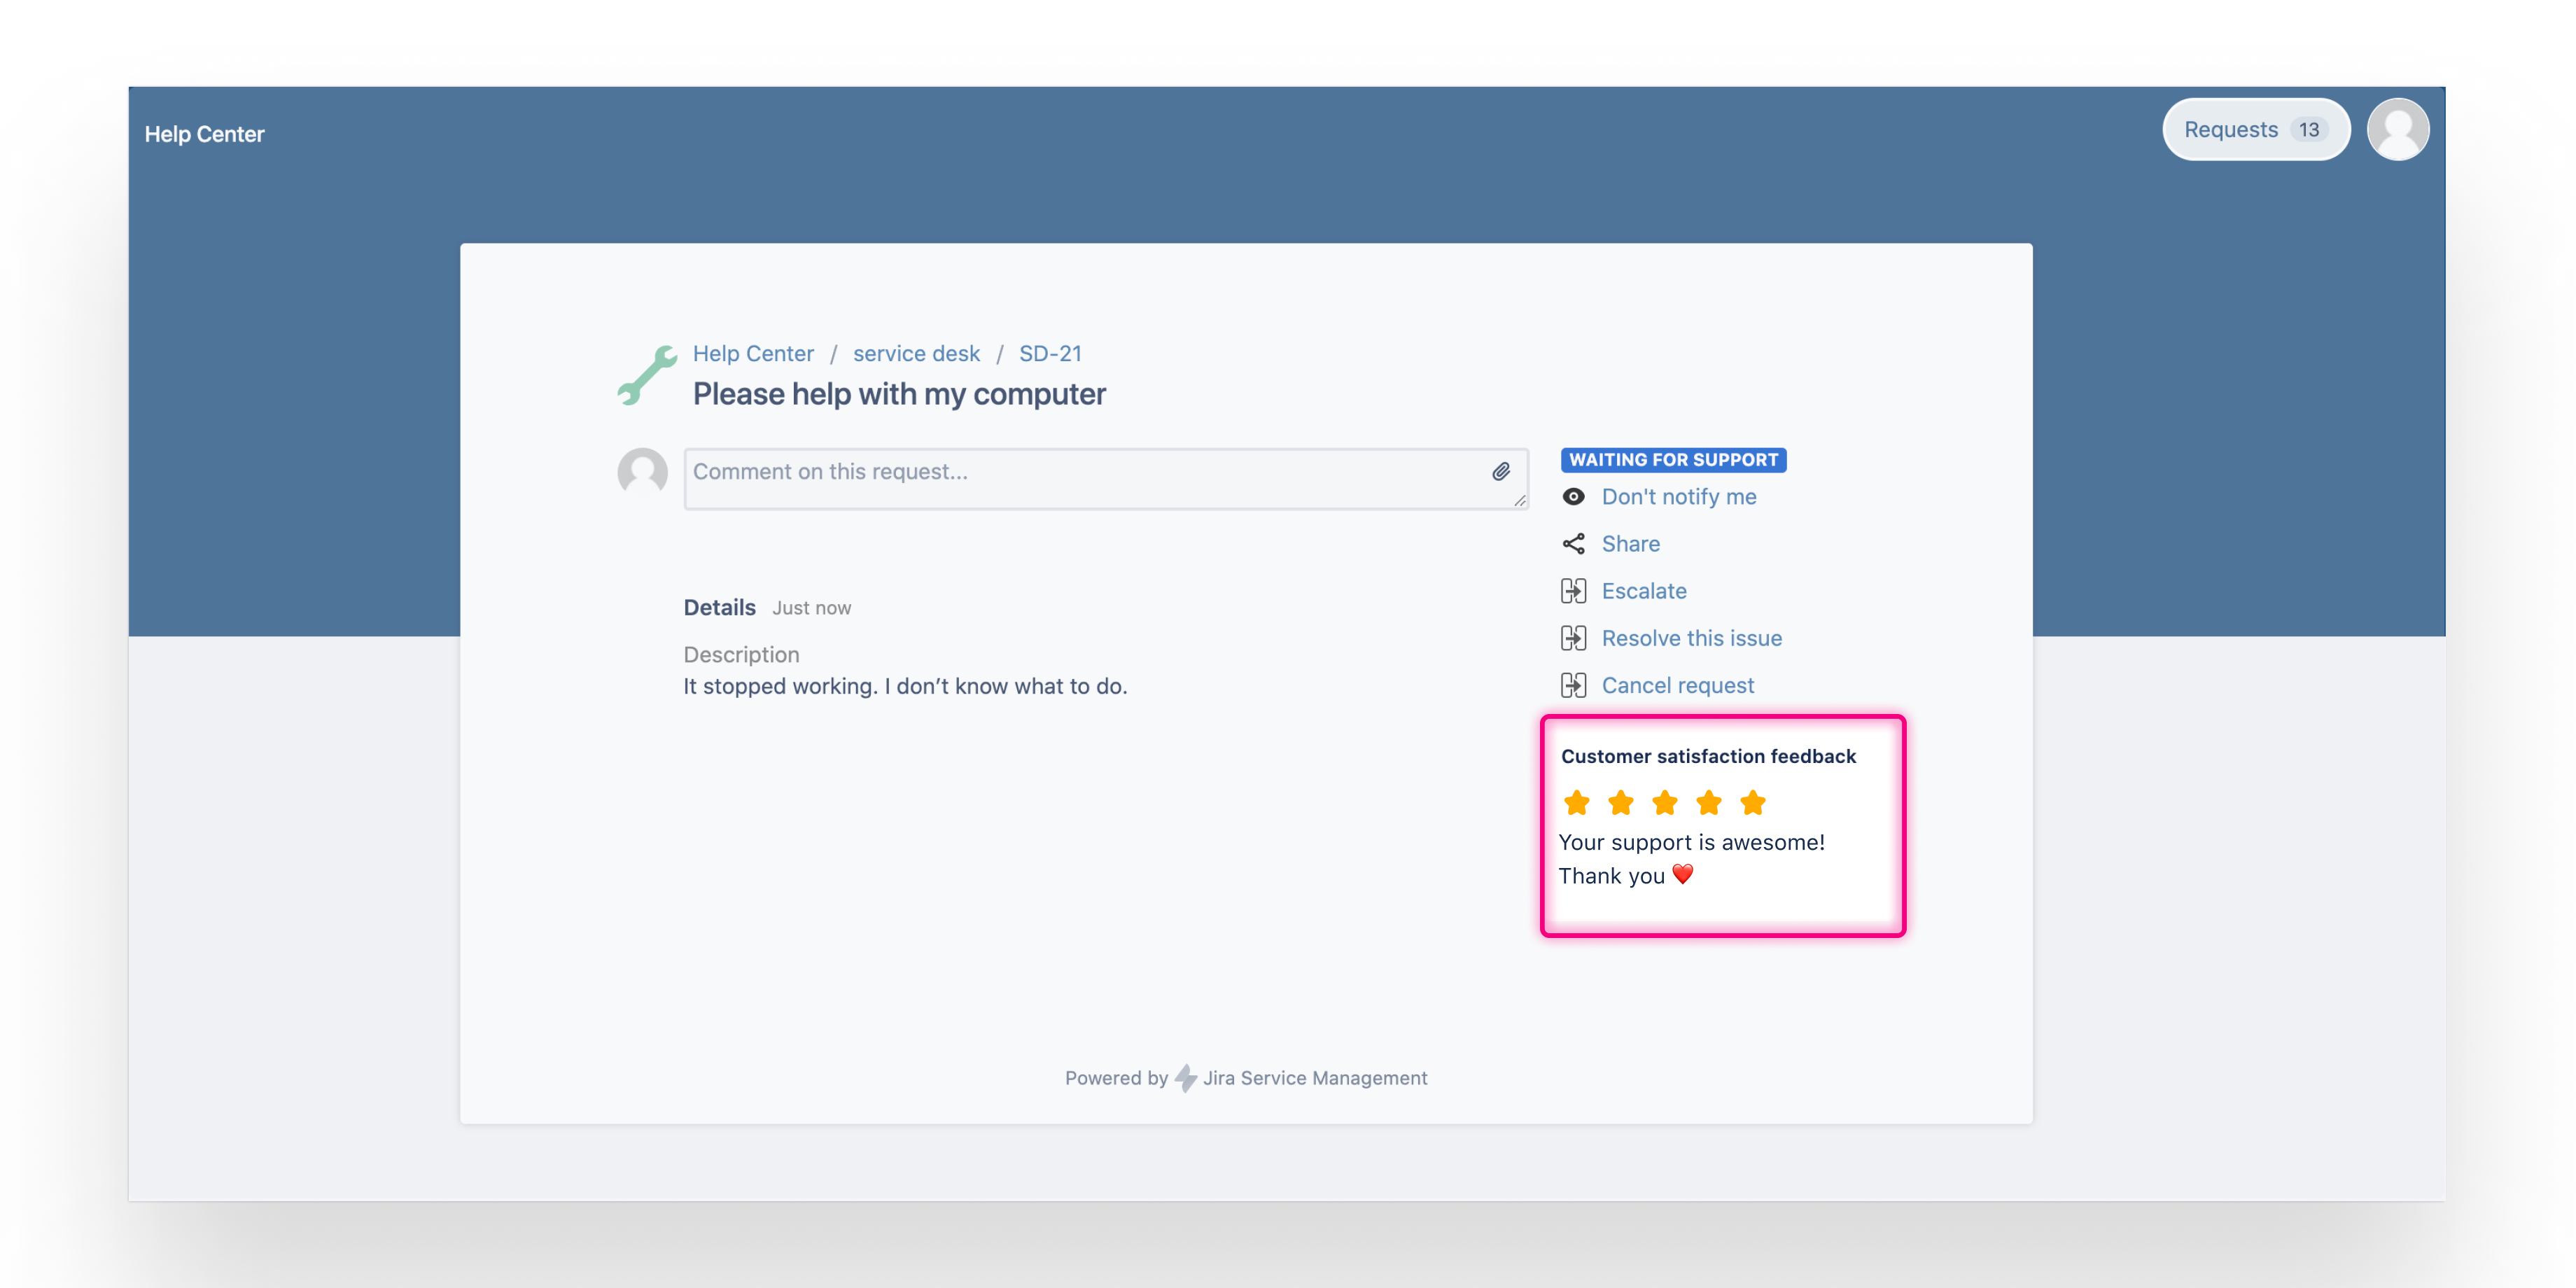Select Share from the sidebar menu
Image resolution: width=2576 pixels, height=1288 pixels.
click(1632, 540)
